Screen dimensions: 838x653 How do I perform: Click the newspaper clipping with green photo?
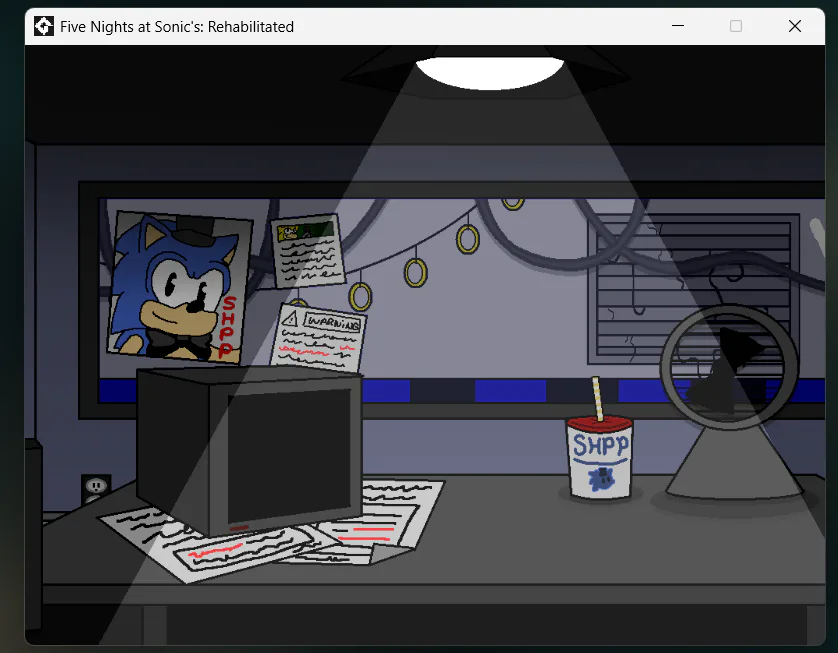308,251
